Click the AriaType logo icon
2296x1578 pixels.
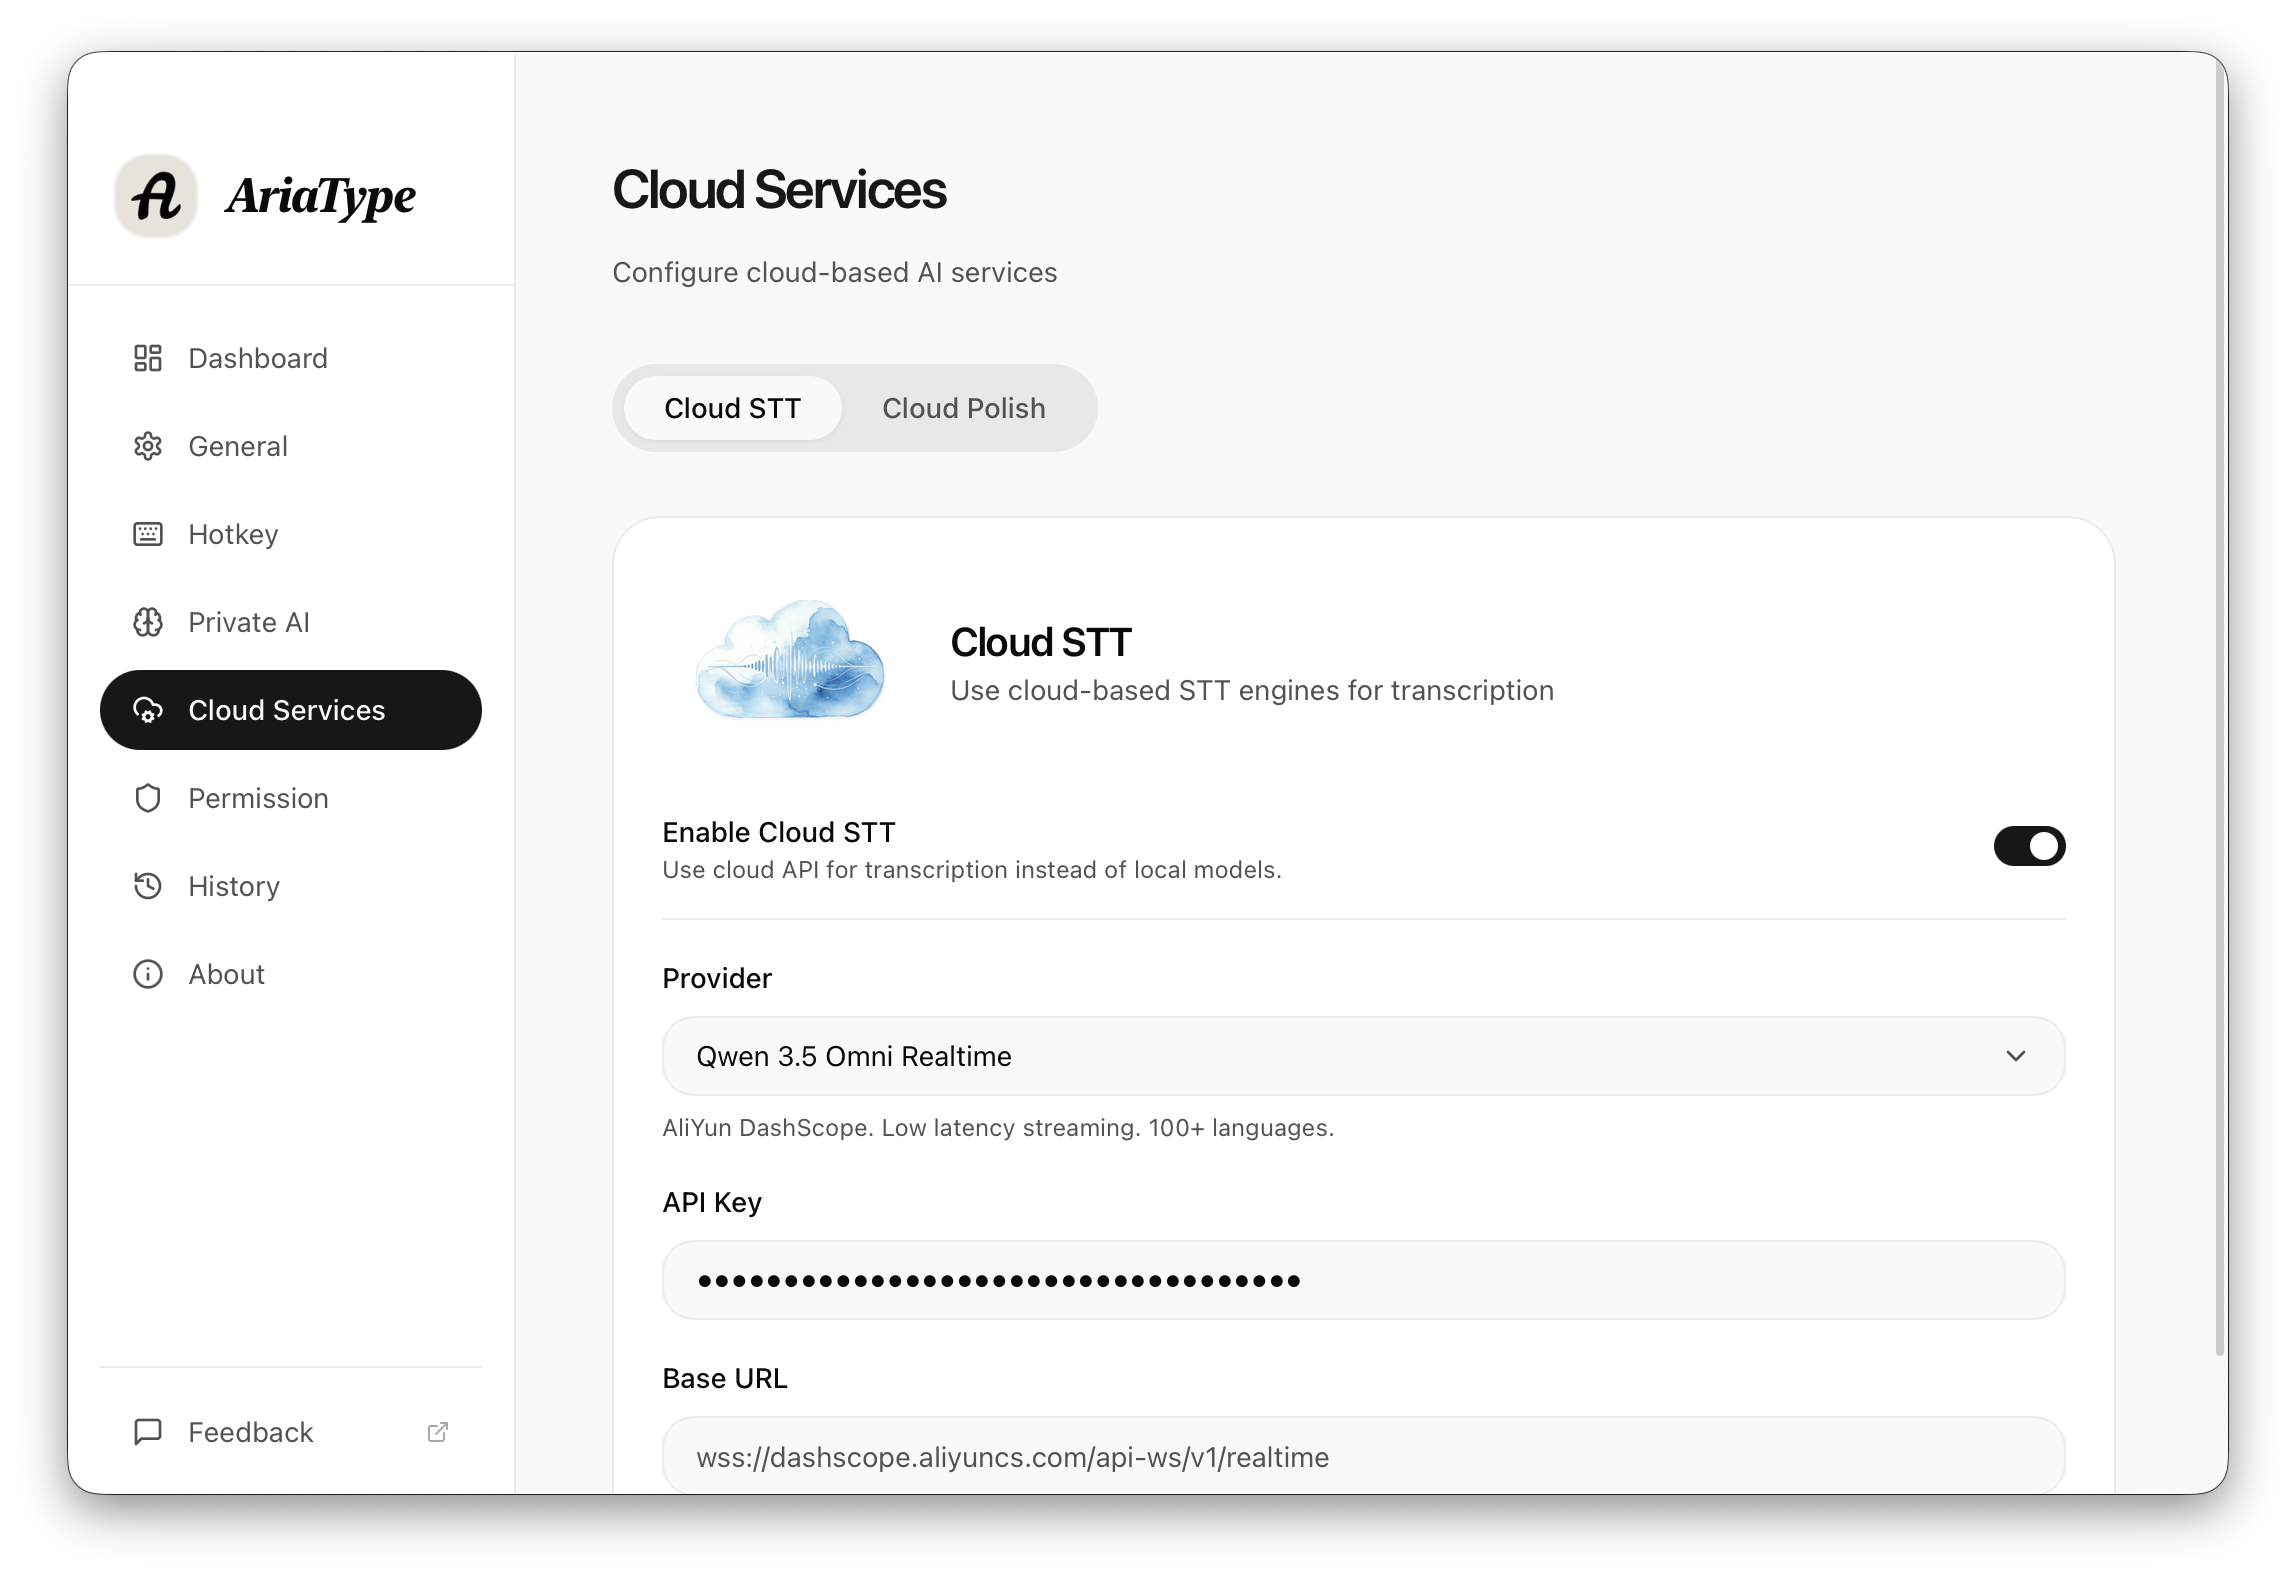click(x=156, y=196)
